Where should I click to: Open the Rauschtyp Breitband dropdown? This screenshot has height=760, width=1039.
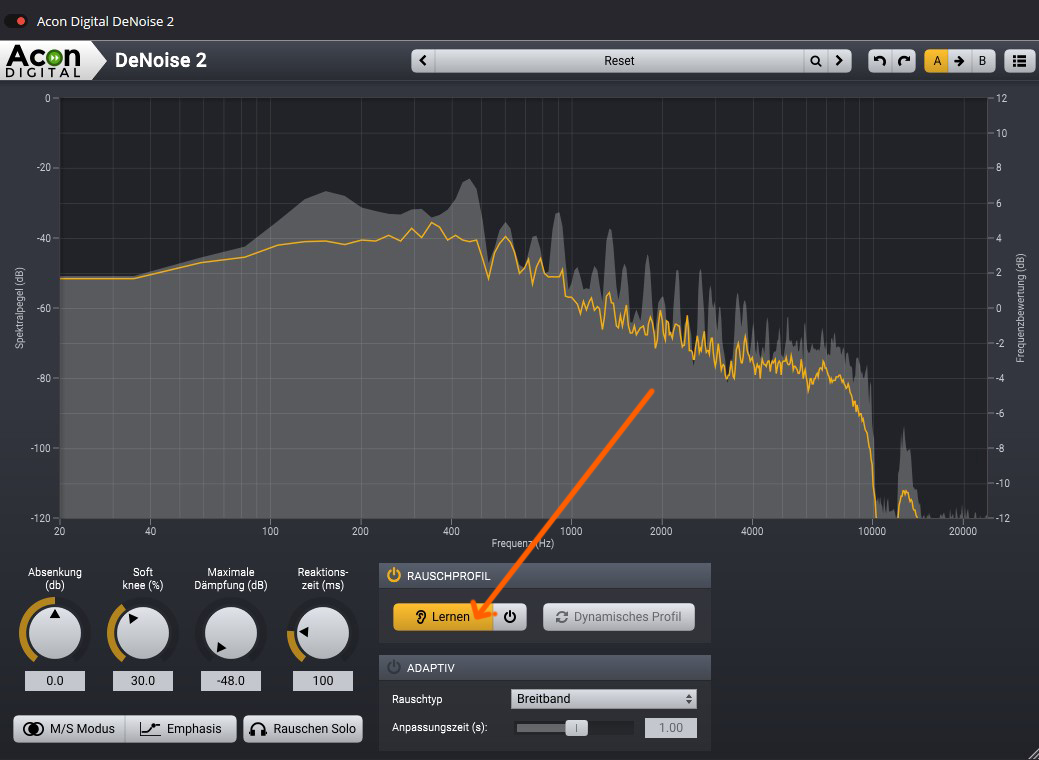pos(604,698)
